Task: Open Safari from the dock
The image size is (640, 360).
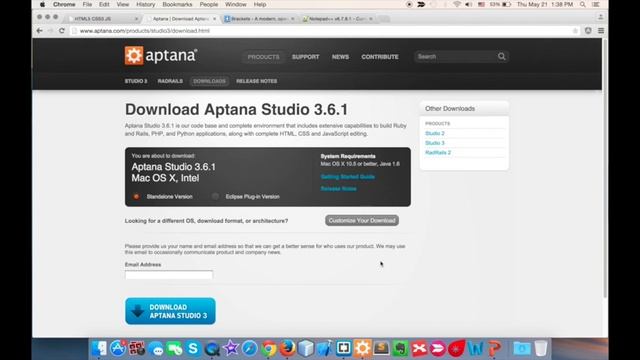Action: click(x=249, y=348)
